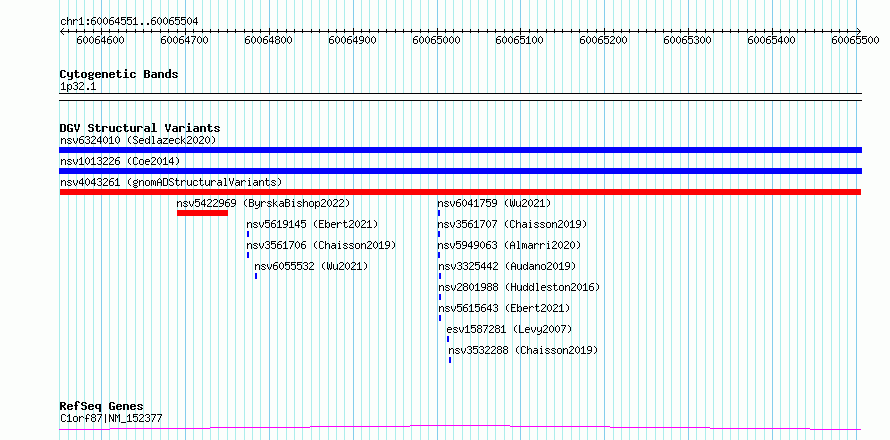Click the magenta C1orf87 gene track line
Screen dimensions: 890x440
[x=460, y=427]
